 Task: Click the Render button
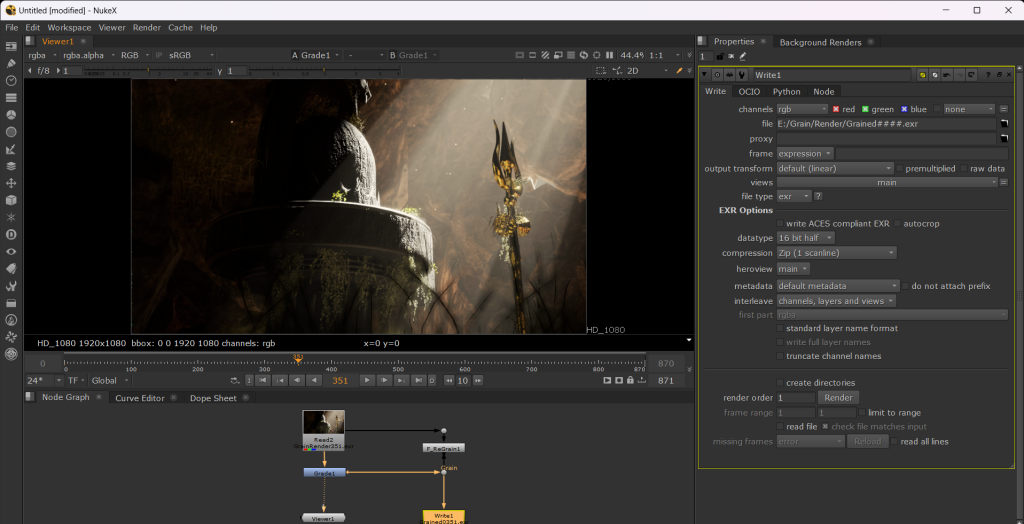click(839, 398)
